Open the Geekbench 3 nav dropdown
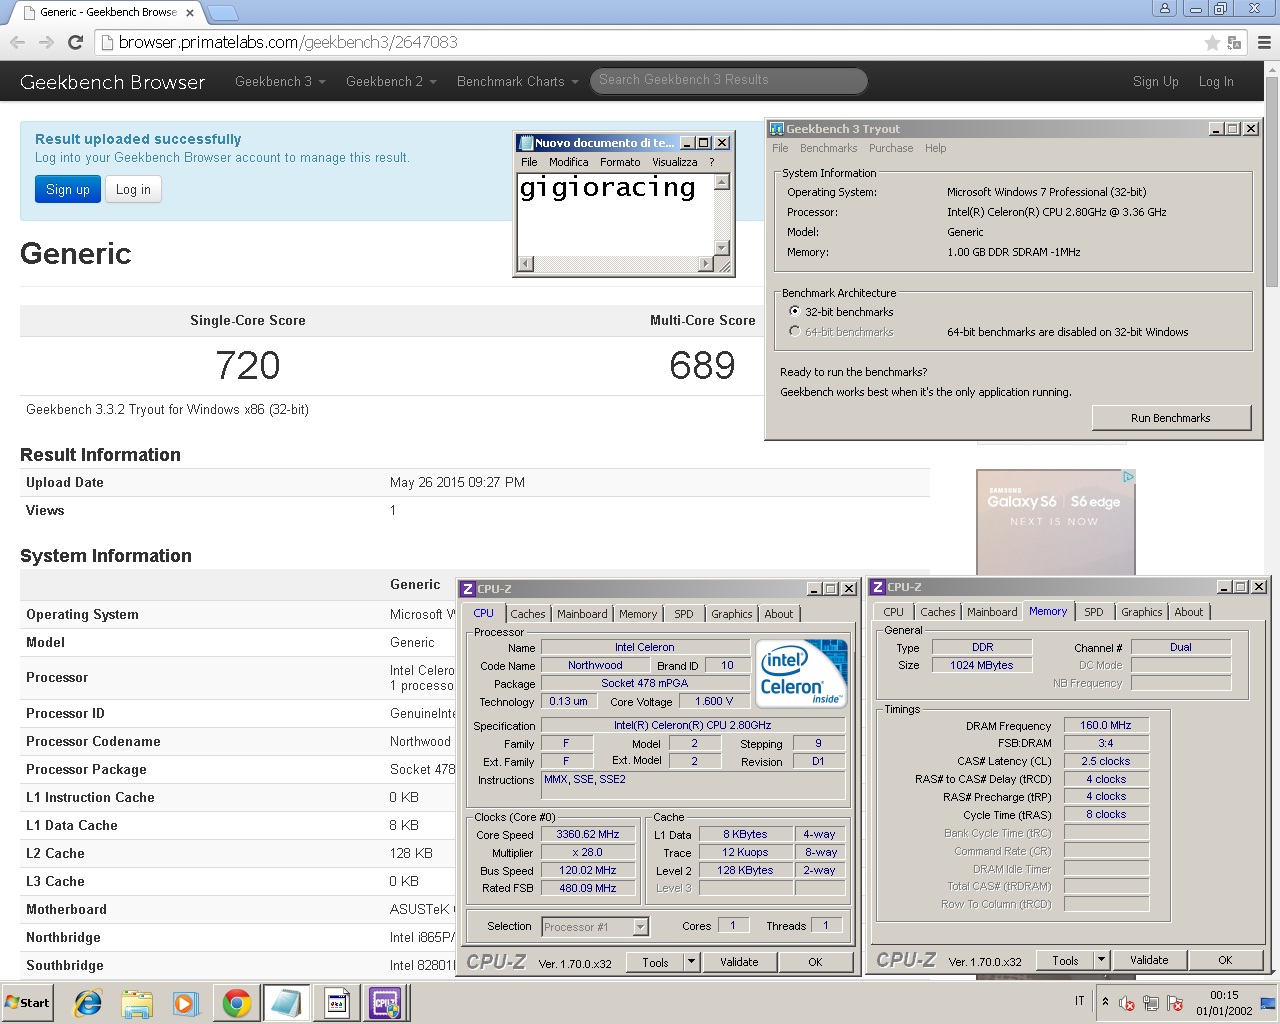Screen dimensions: 1280x1024 280,81
